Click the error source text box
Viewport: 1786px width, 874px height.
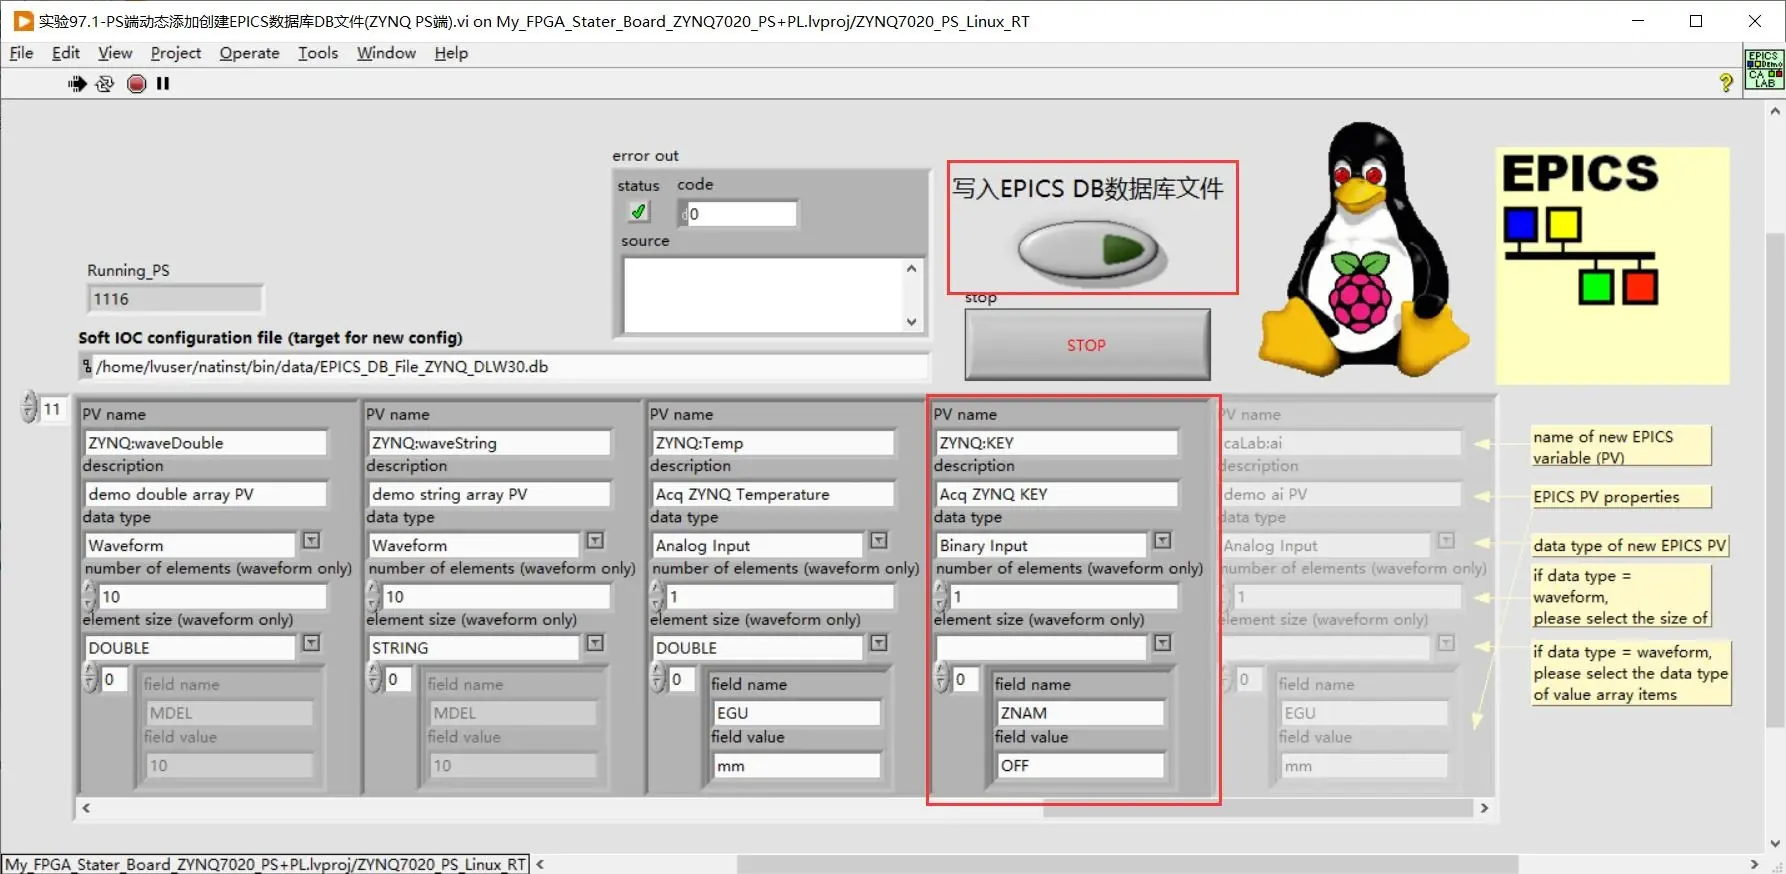click(x=762, y=295)
